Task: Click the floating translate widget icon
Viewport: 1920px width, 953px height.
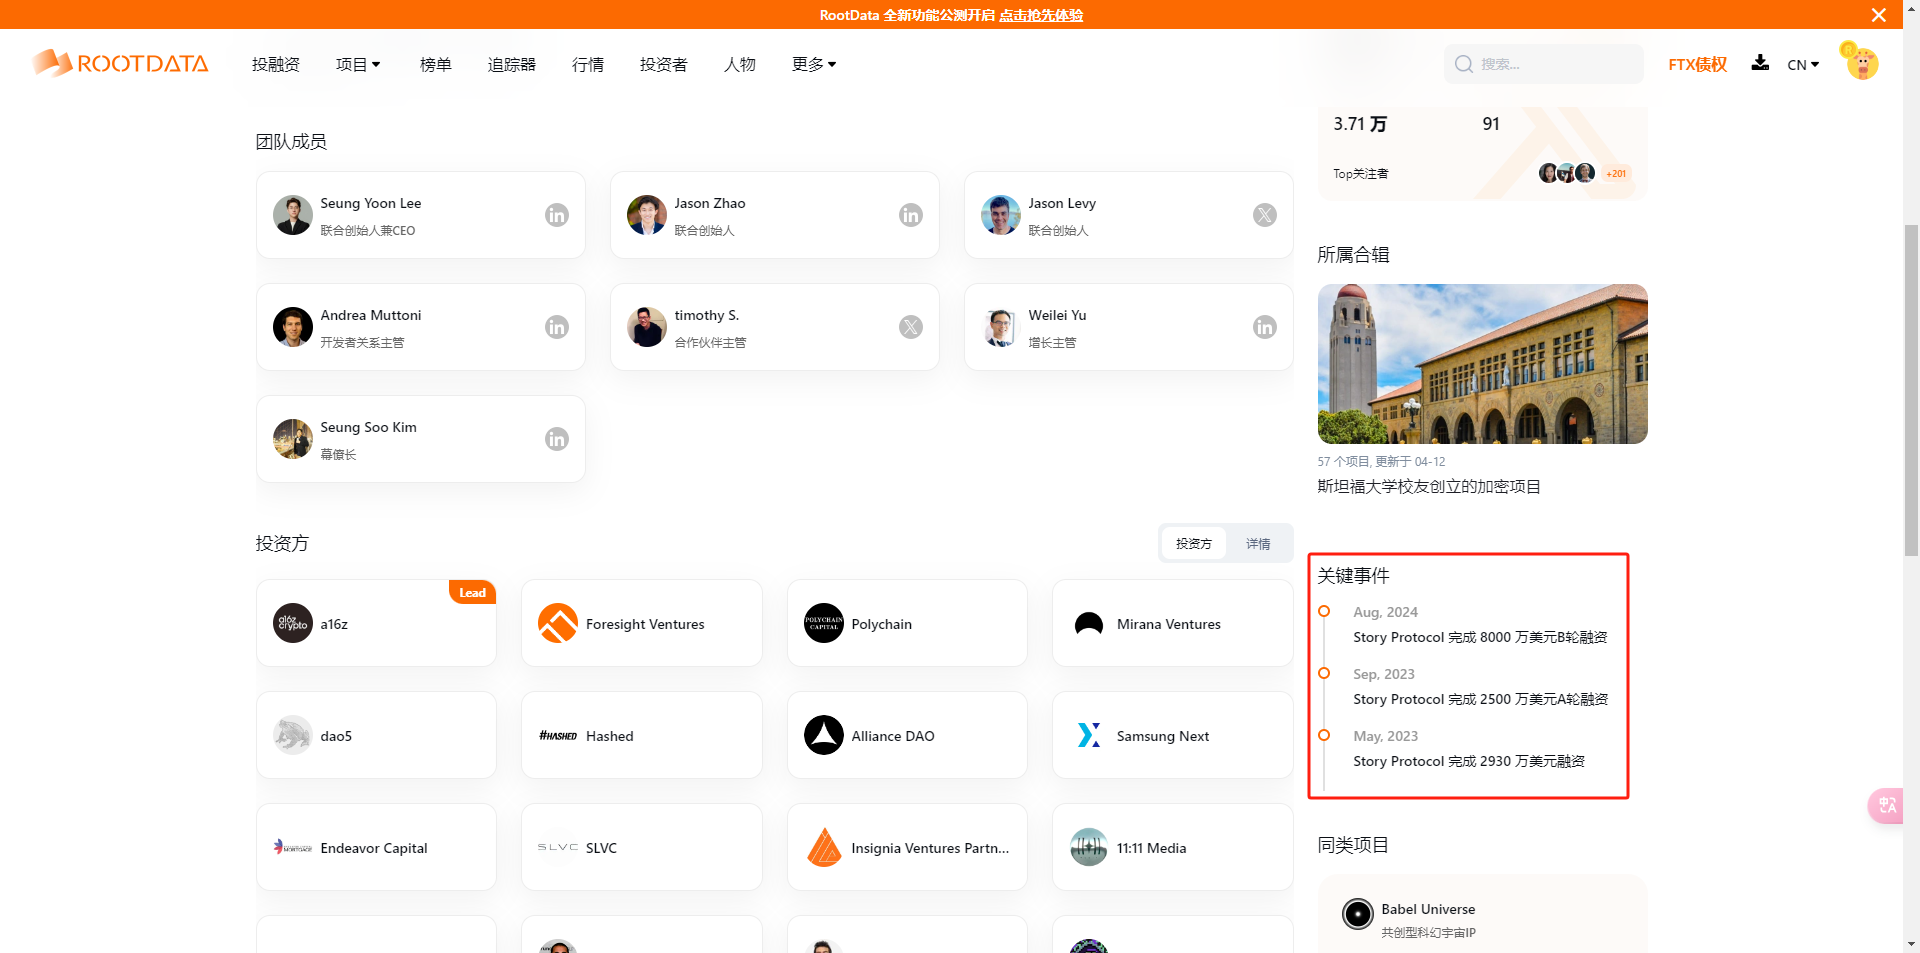Action: [x=1886, y=805]
